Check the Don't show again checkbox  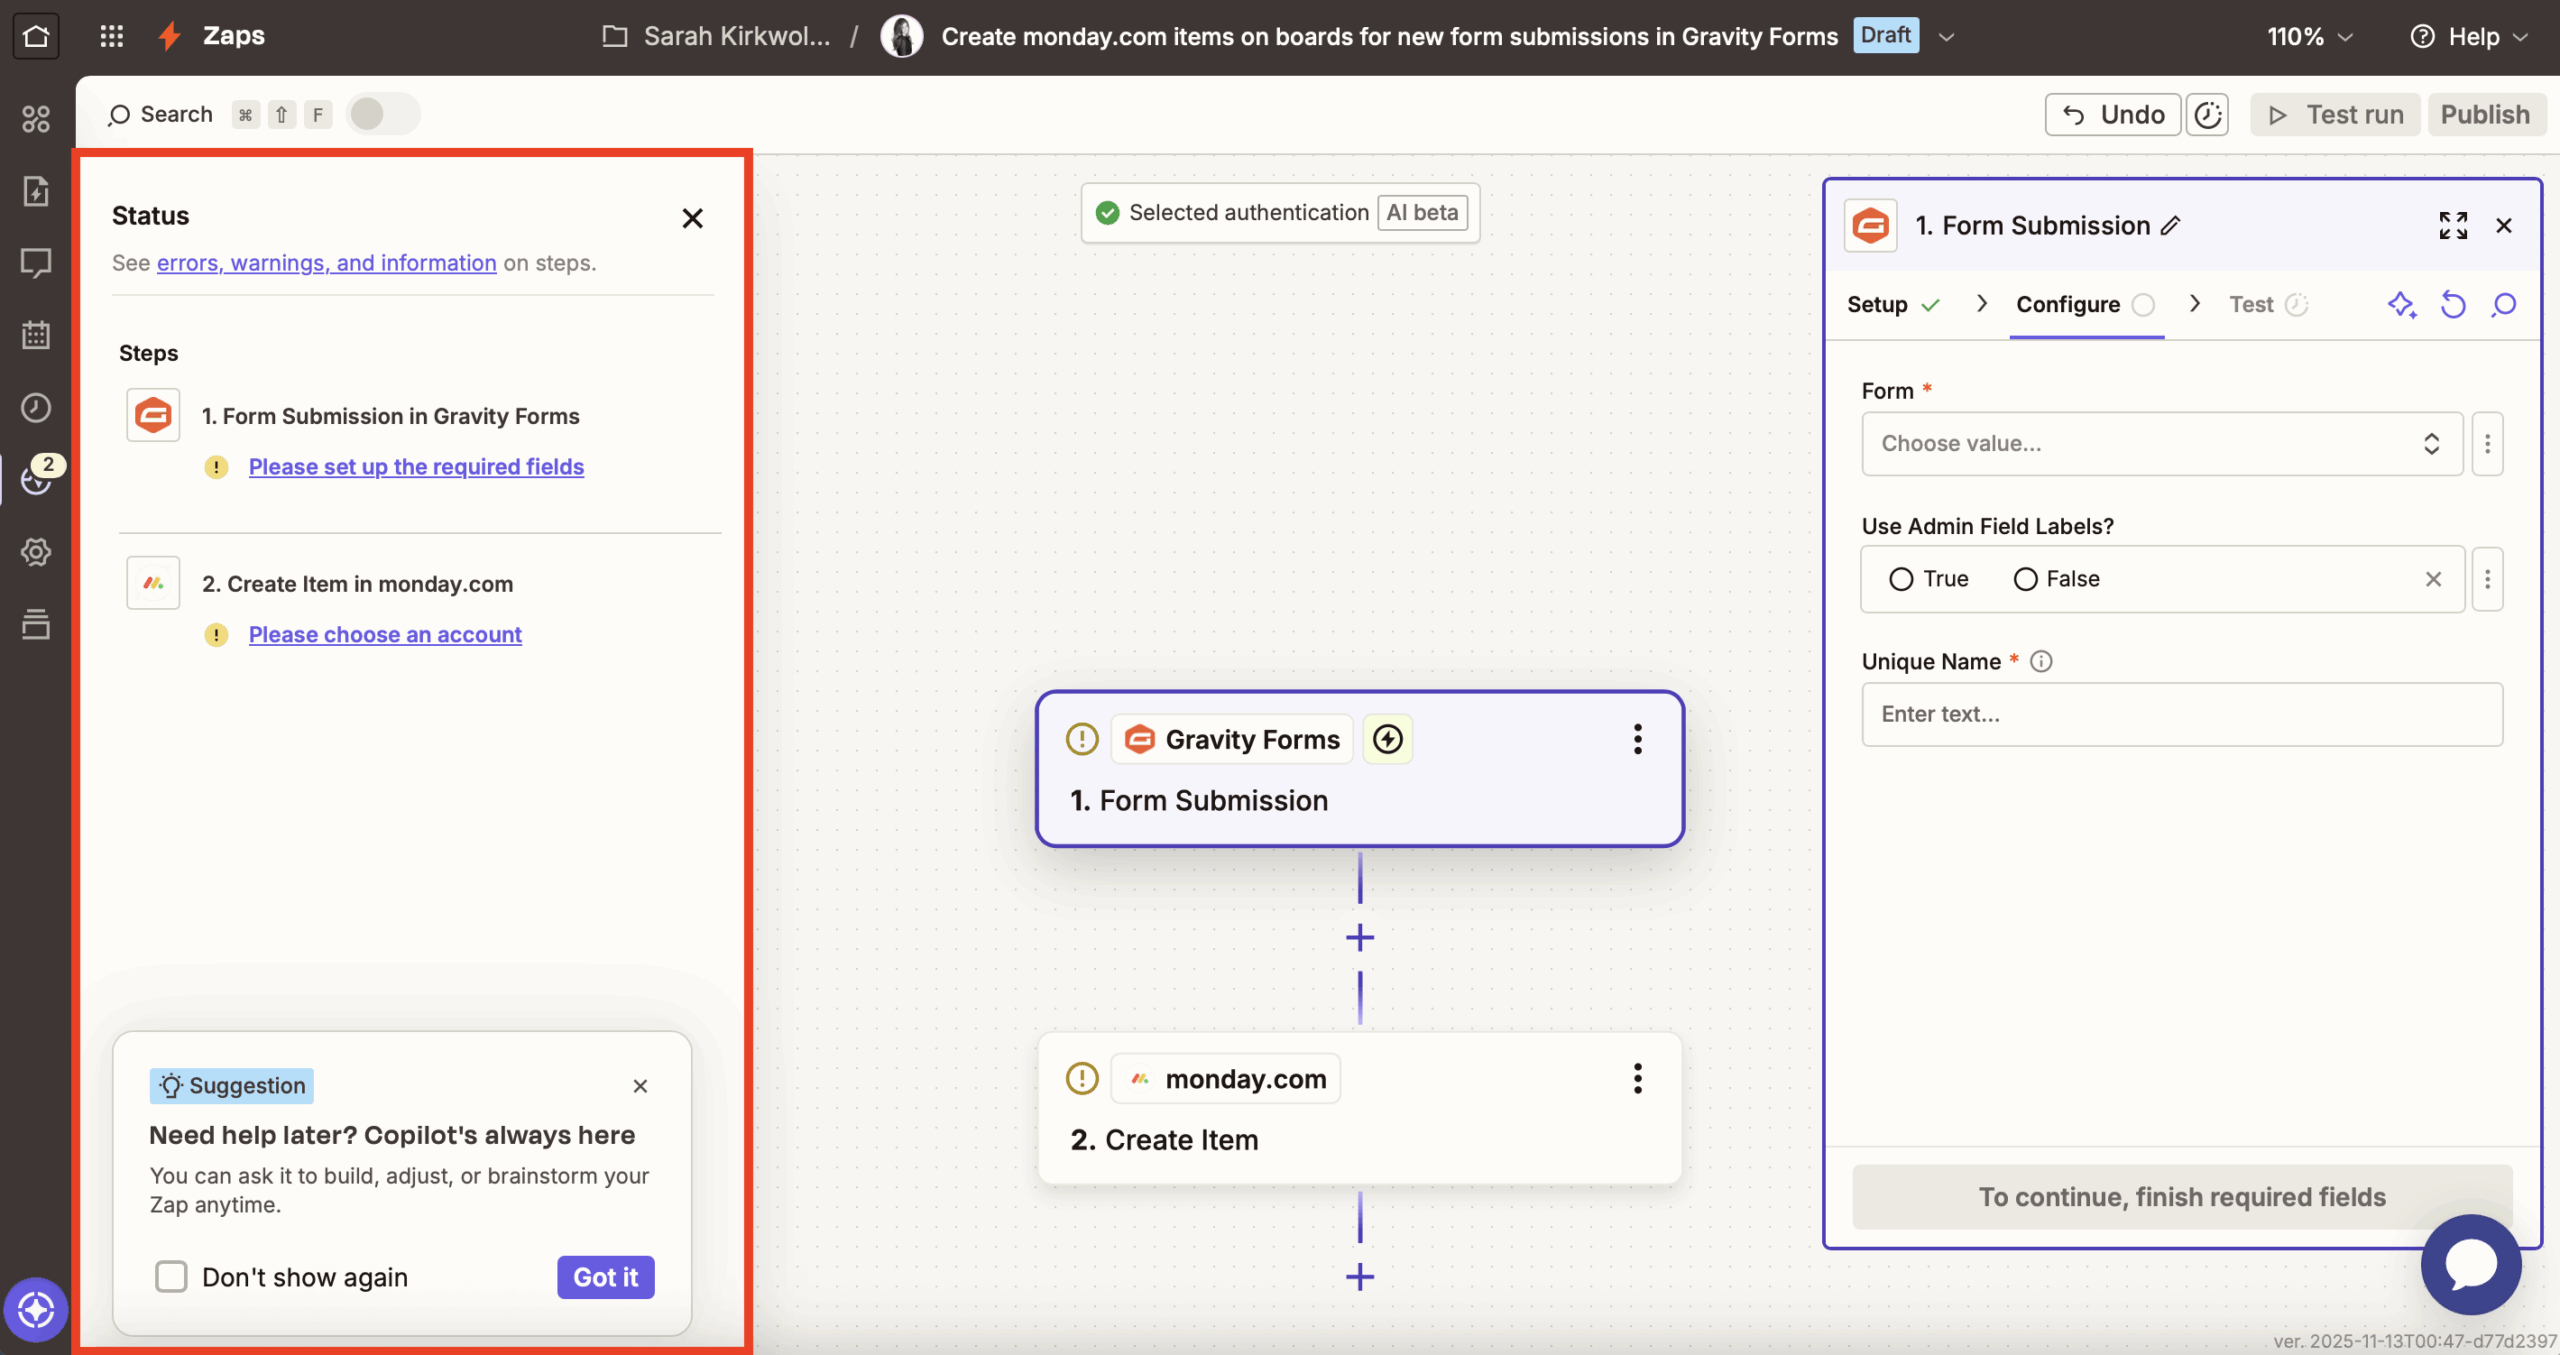(170, 1276)
